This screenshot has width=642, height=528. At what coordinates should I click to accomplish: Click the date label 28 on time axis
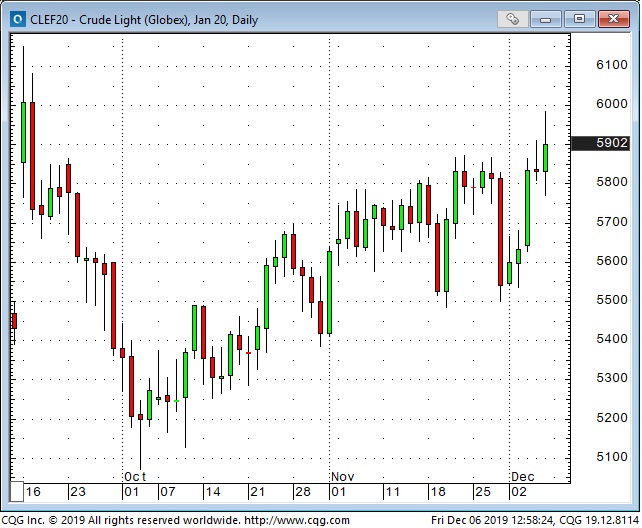pyautogui.click(x=303, y=492)
